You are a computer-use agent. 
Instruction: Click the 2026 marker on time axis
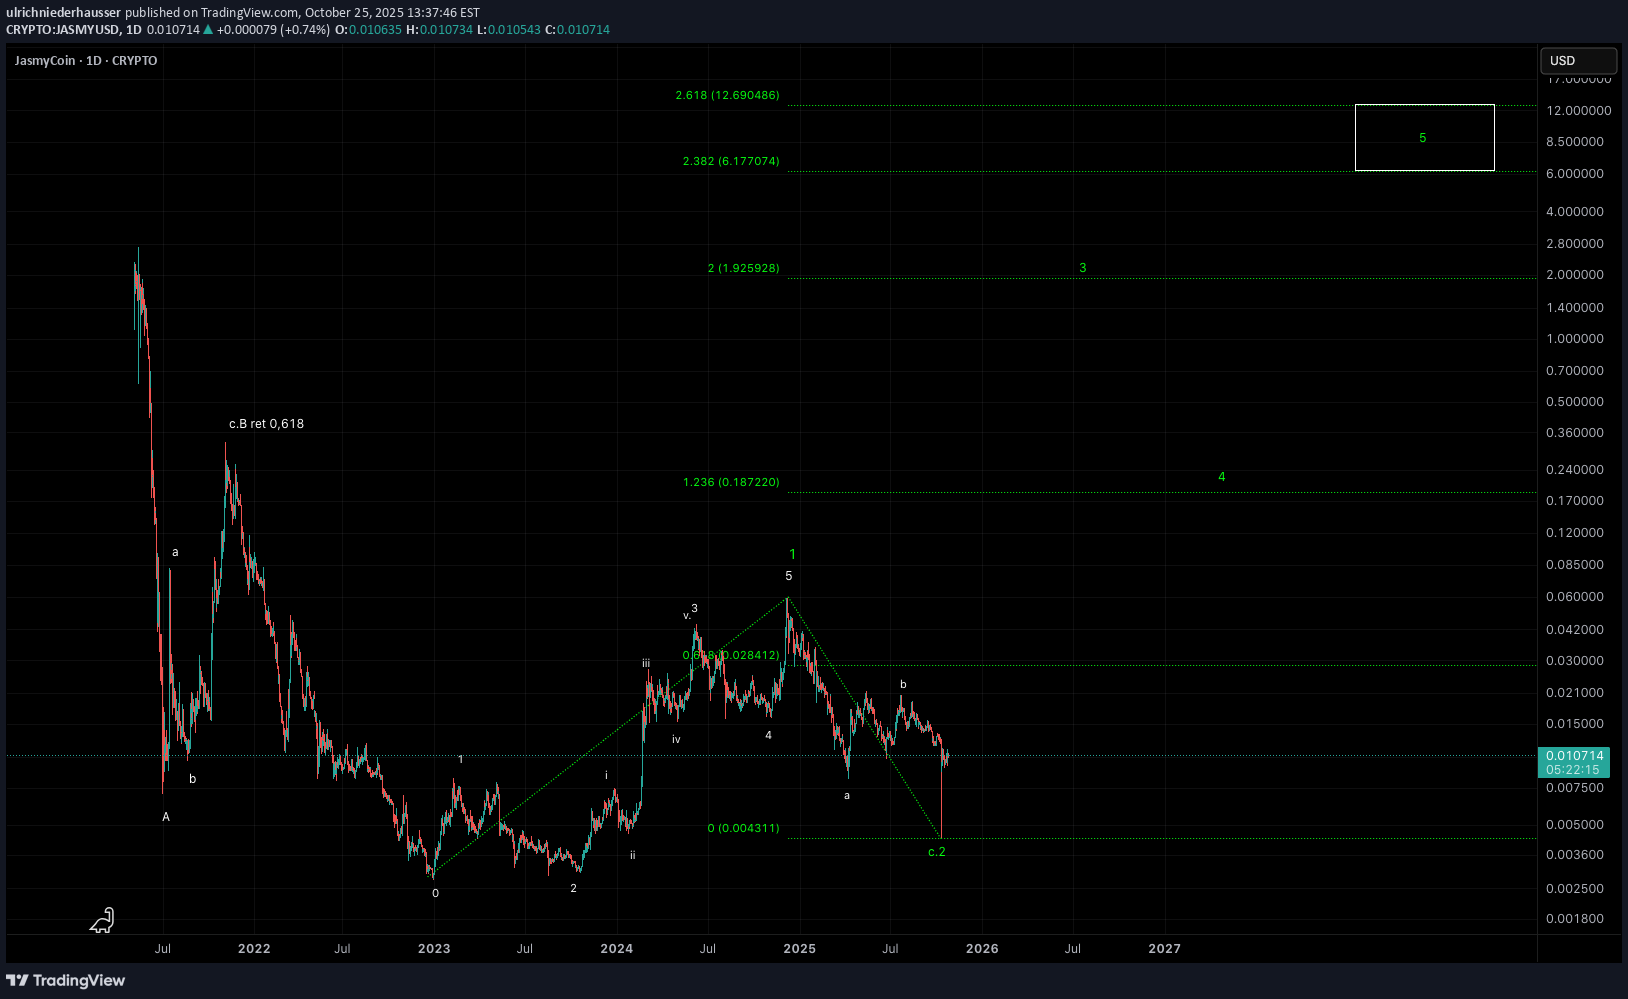(981, 949)
